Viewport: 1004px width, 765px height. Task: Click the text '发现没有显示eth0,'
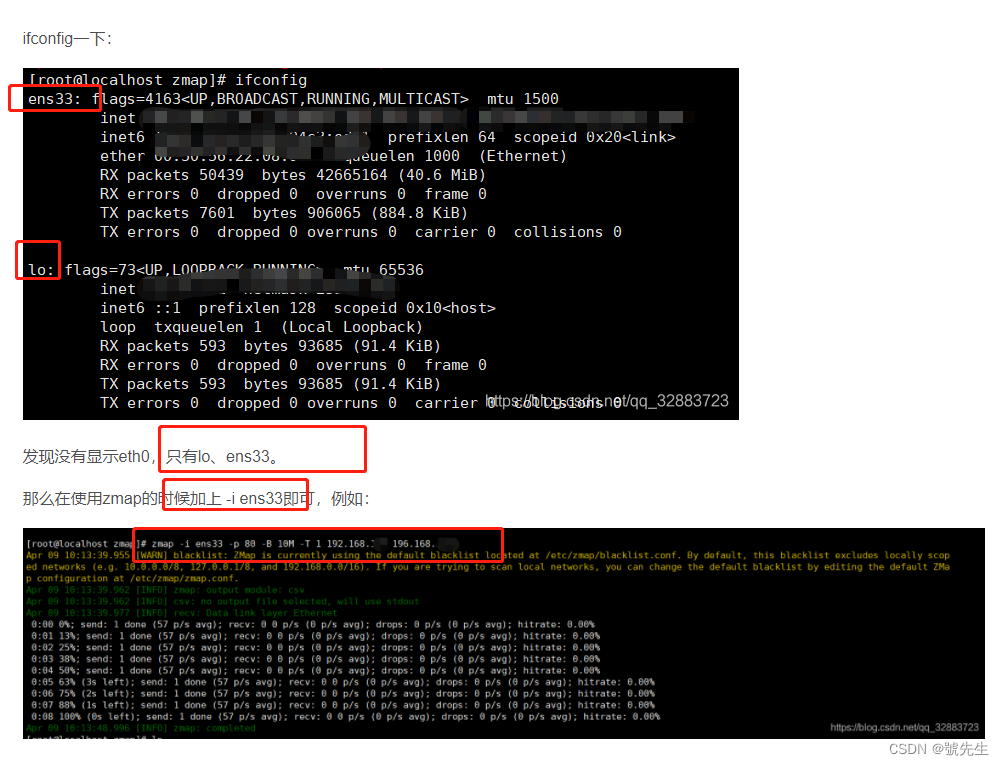coord(89,456)
